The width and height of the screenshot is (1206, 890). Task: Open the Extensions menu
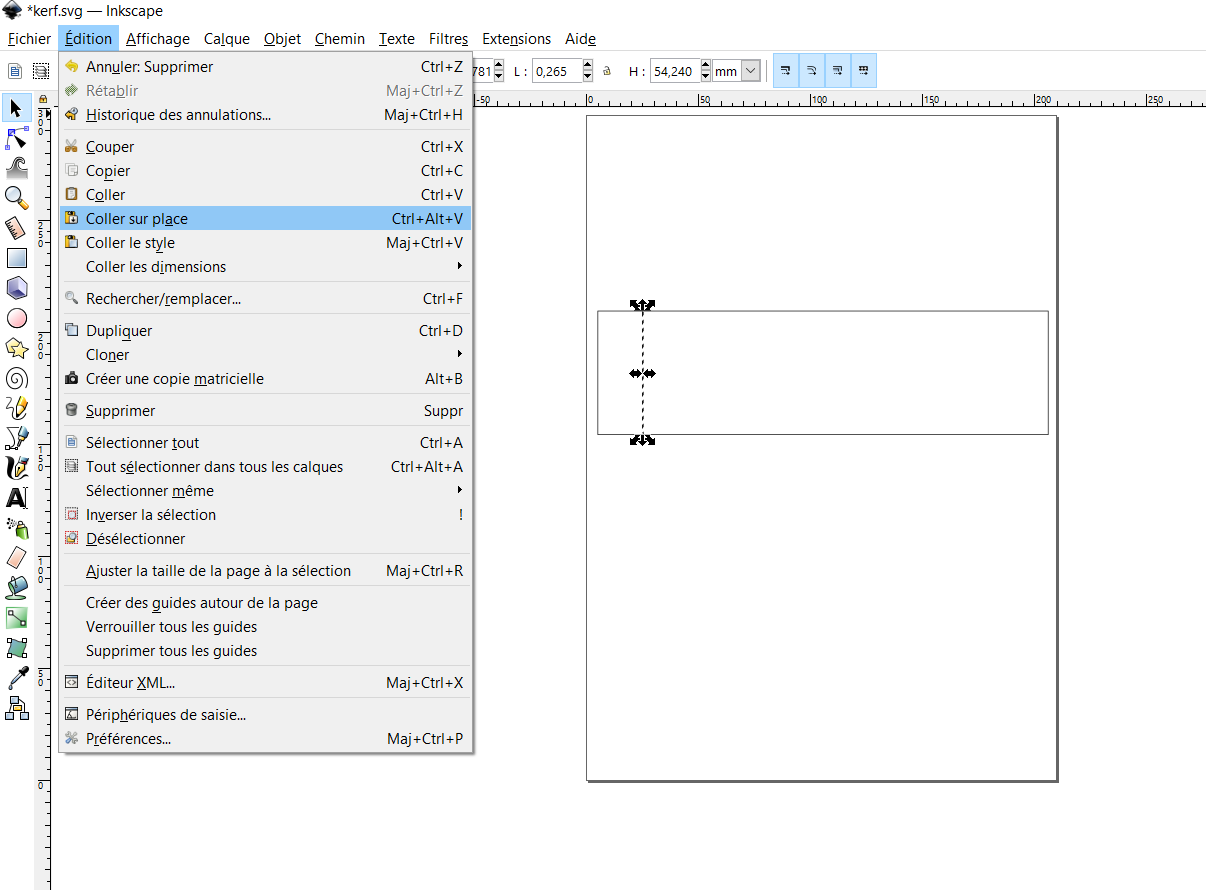pyautogui.click(x=517, y=39)
